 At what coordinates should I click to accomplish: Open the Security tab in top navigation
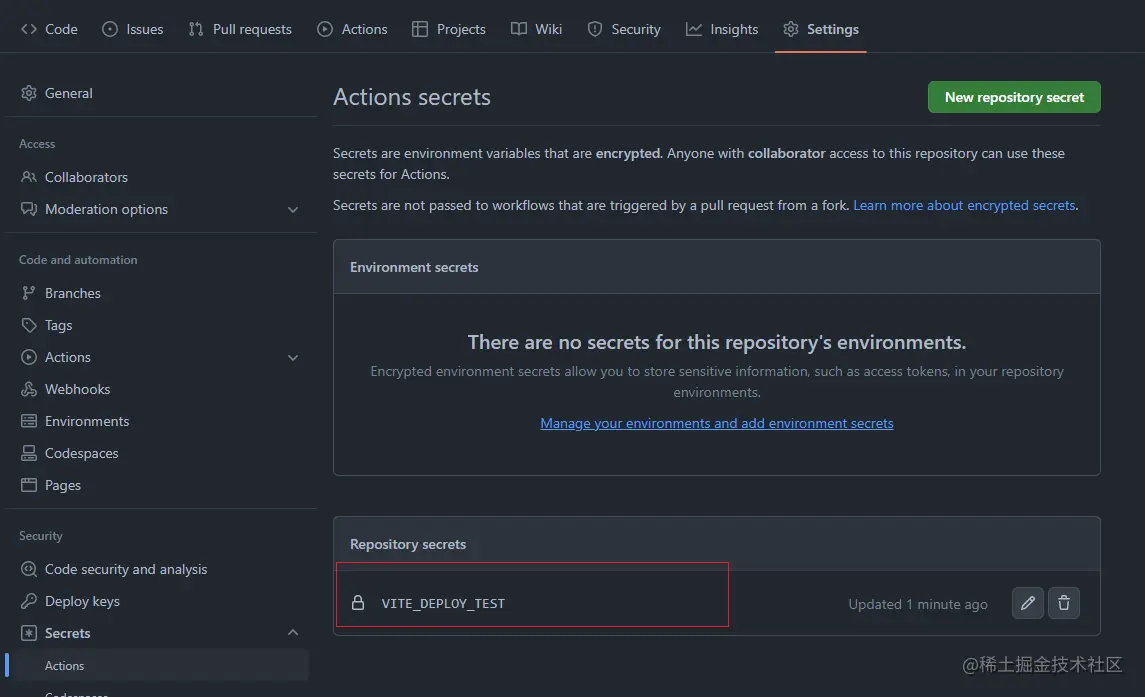click(x=624, y=29)
